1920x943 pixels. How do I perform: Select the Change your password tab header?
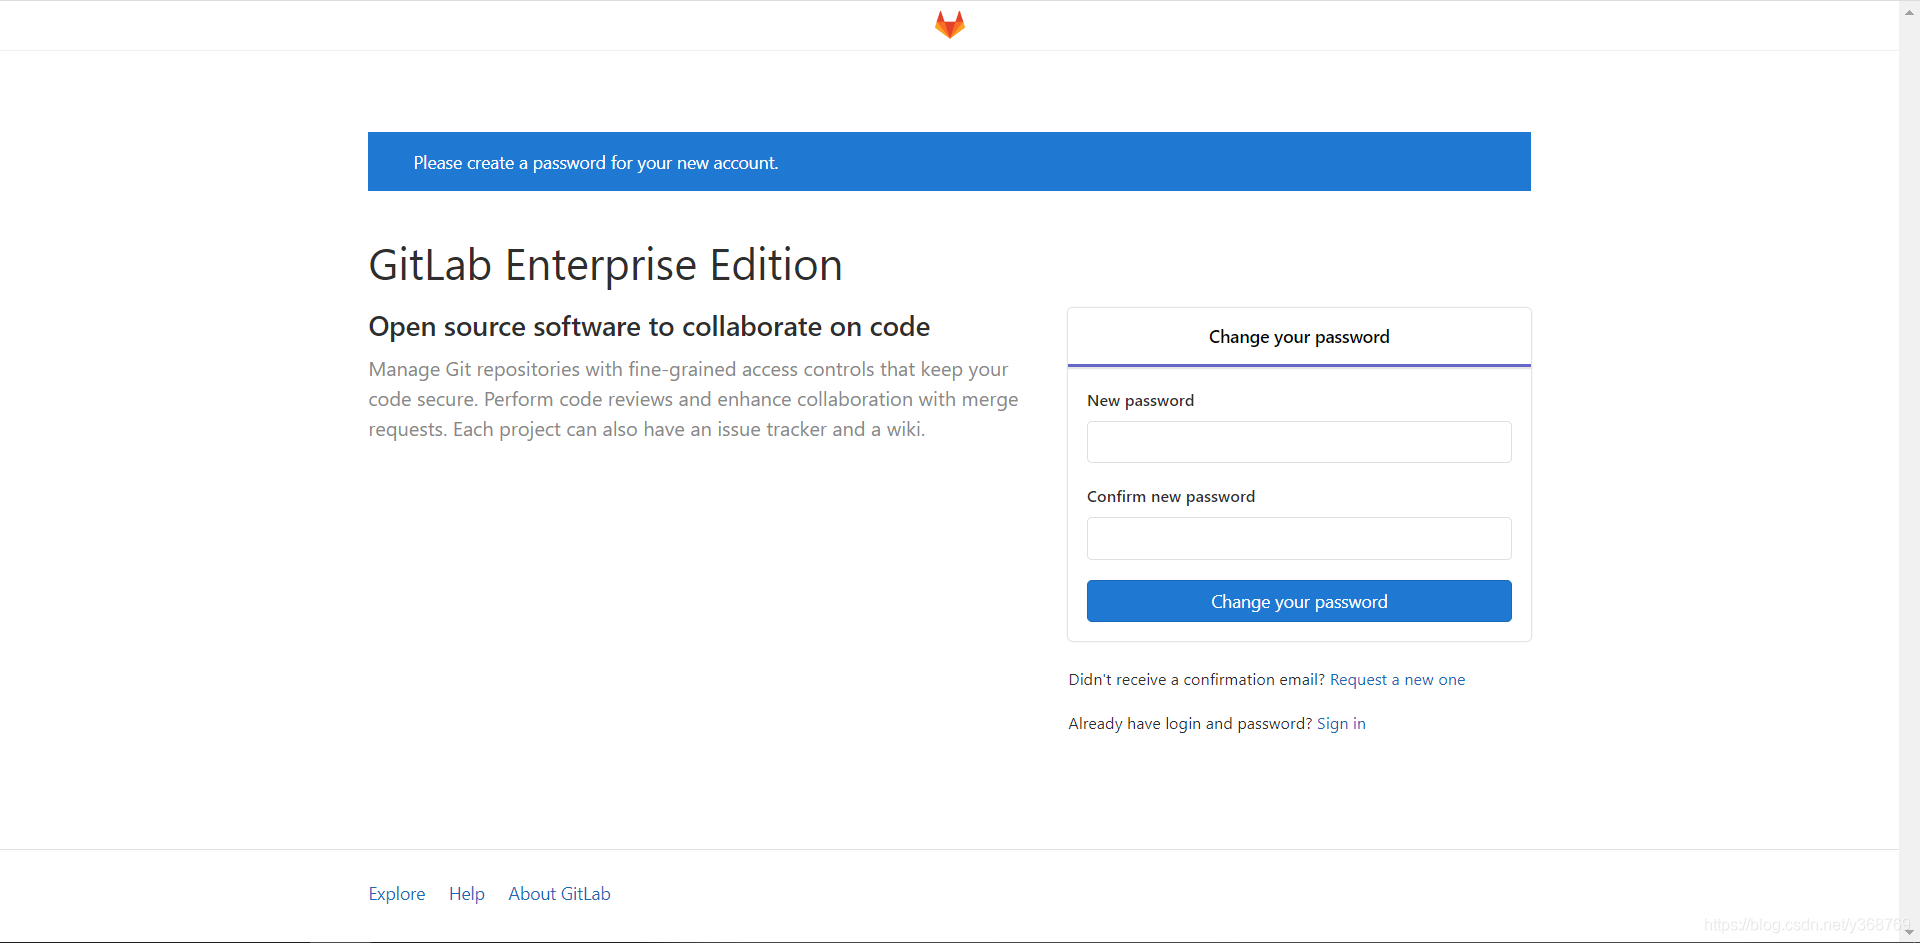click(x=1299, y=337)
